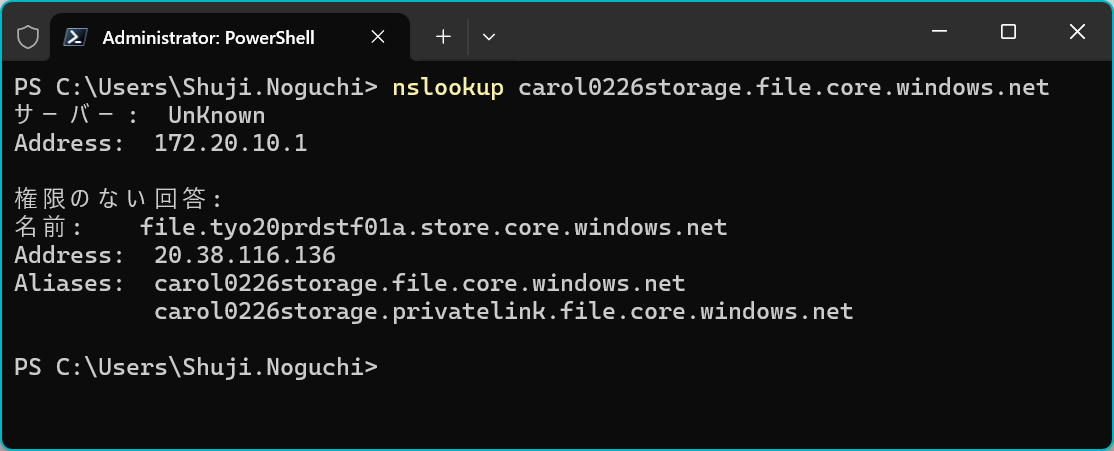Close the terminal window
Image resolution: width=1114 pixels, height=451 pixels.
pos(1077,32)
